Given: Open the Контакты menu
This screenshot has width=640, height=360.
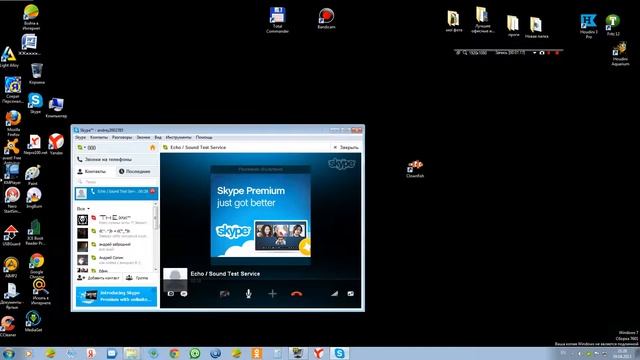Looking at the screenshot, I should [99, 138].
